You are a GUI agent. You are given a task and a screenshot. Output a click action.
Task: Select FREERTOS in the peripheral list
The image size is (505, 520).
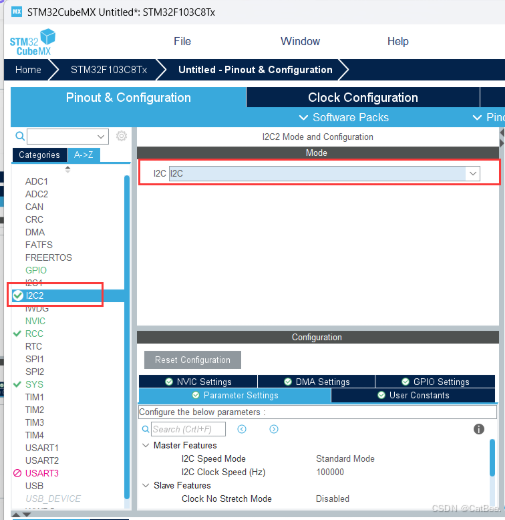coord(49,258)
